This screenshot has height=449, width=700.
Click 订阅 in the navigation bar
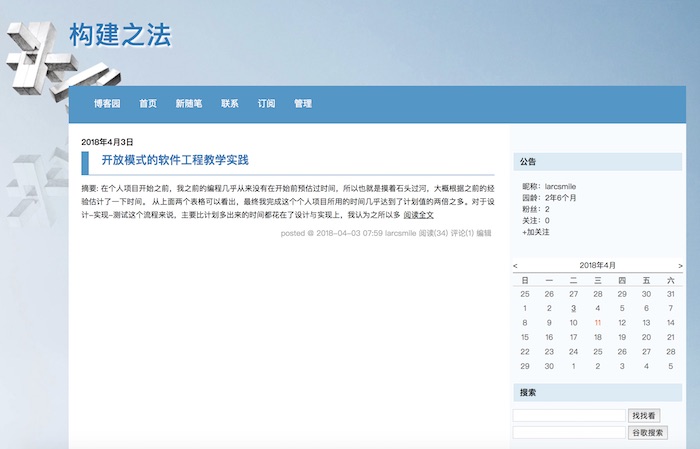coord(266,103)
